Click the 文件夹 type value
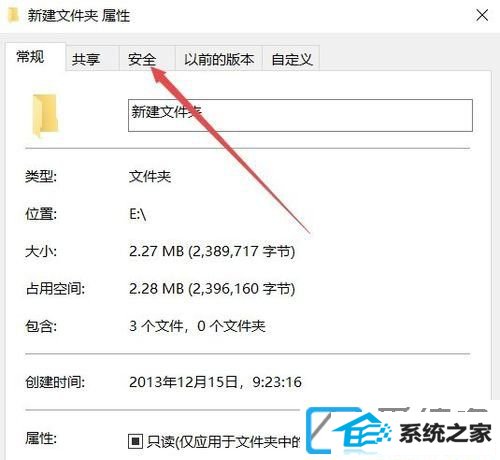Viewport: 500px width, 460px height. click(x=150, y=176)
